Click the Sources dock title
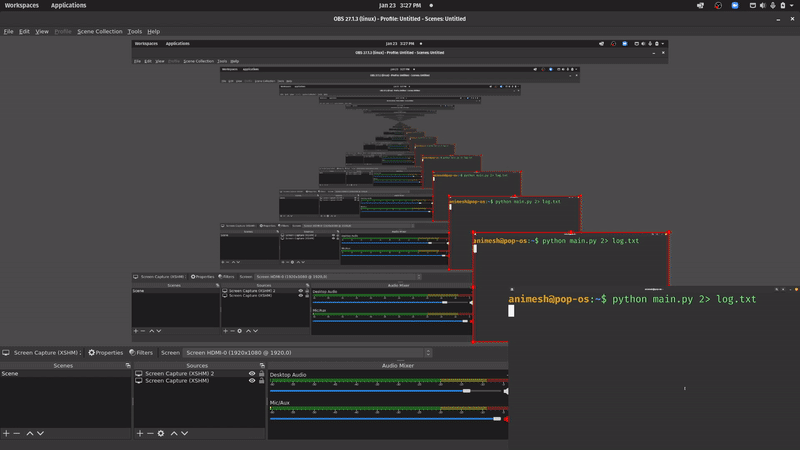The height and width of the screenshot is (450, 800). (197, 365)
